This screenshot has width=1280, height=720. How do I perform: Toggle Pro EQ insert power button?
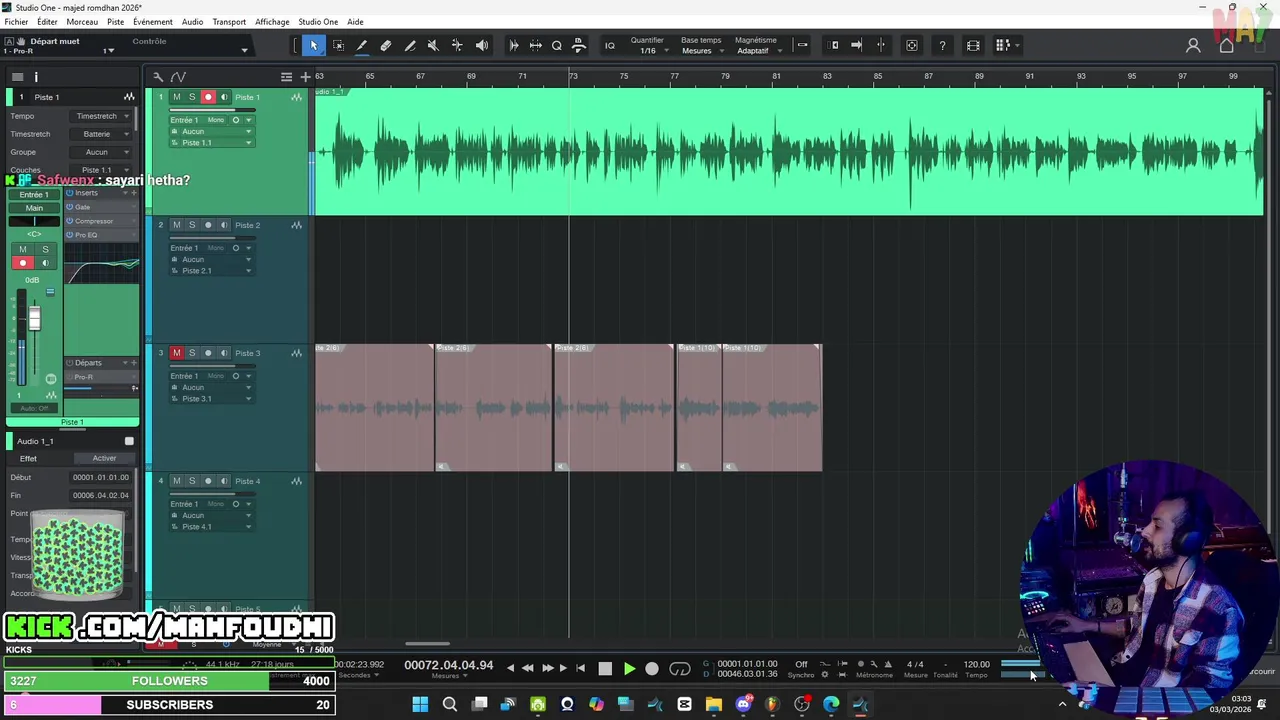pyautogui.click(x=69, y=235)
